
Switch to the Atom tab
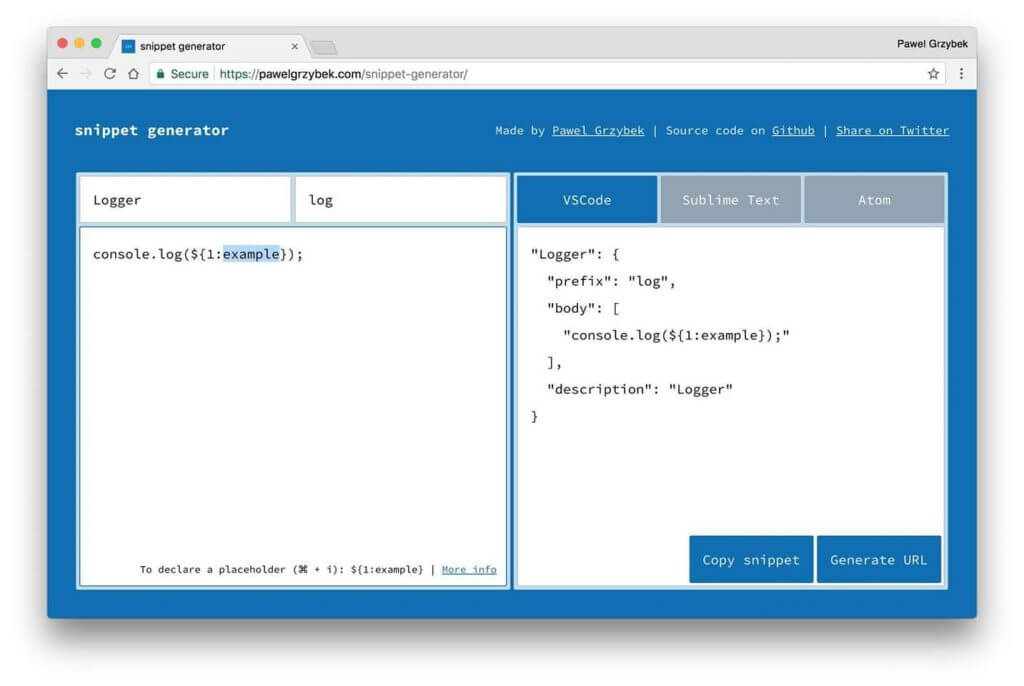[874, 199]
